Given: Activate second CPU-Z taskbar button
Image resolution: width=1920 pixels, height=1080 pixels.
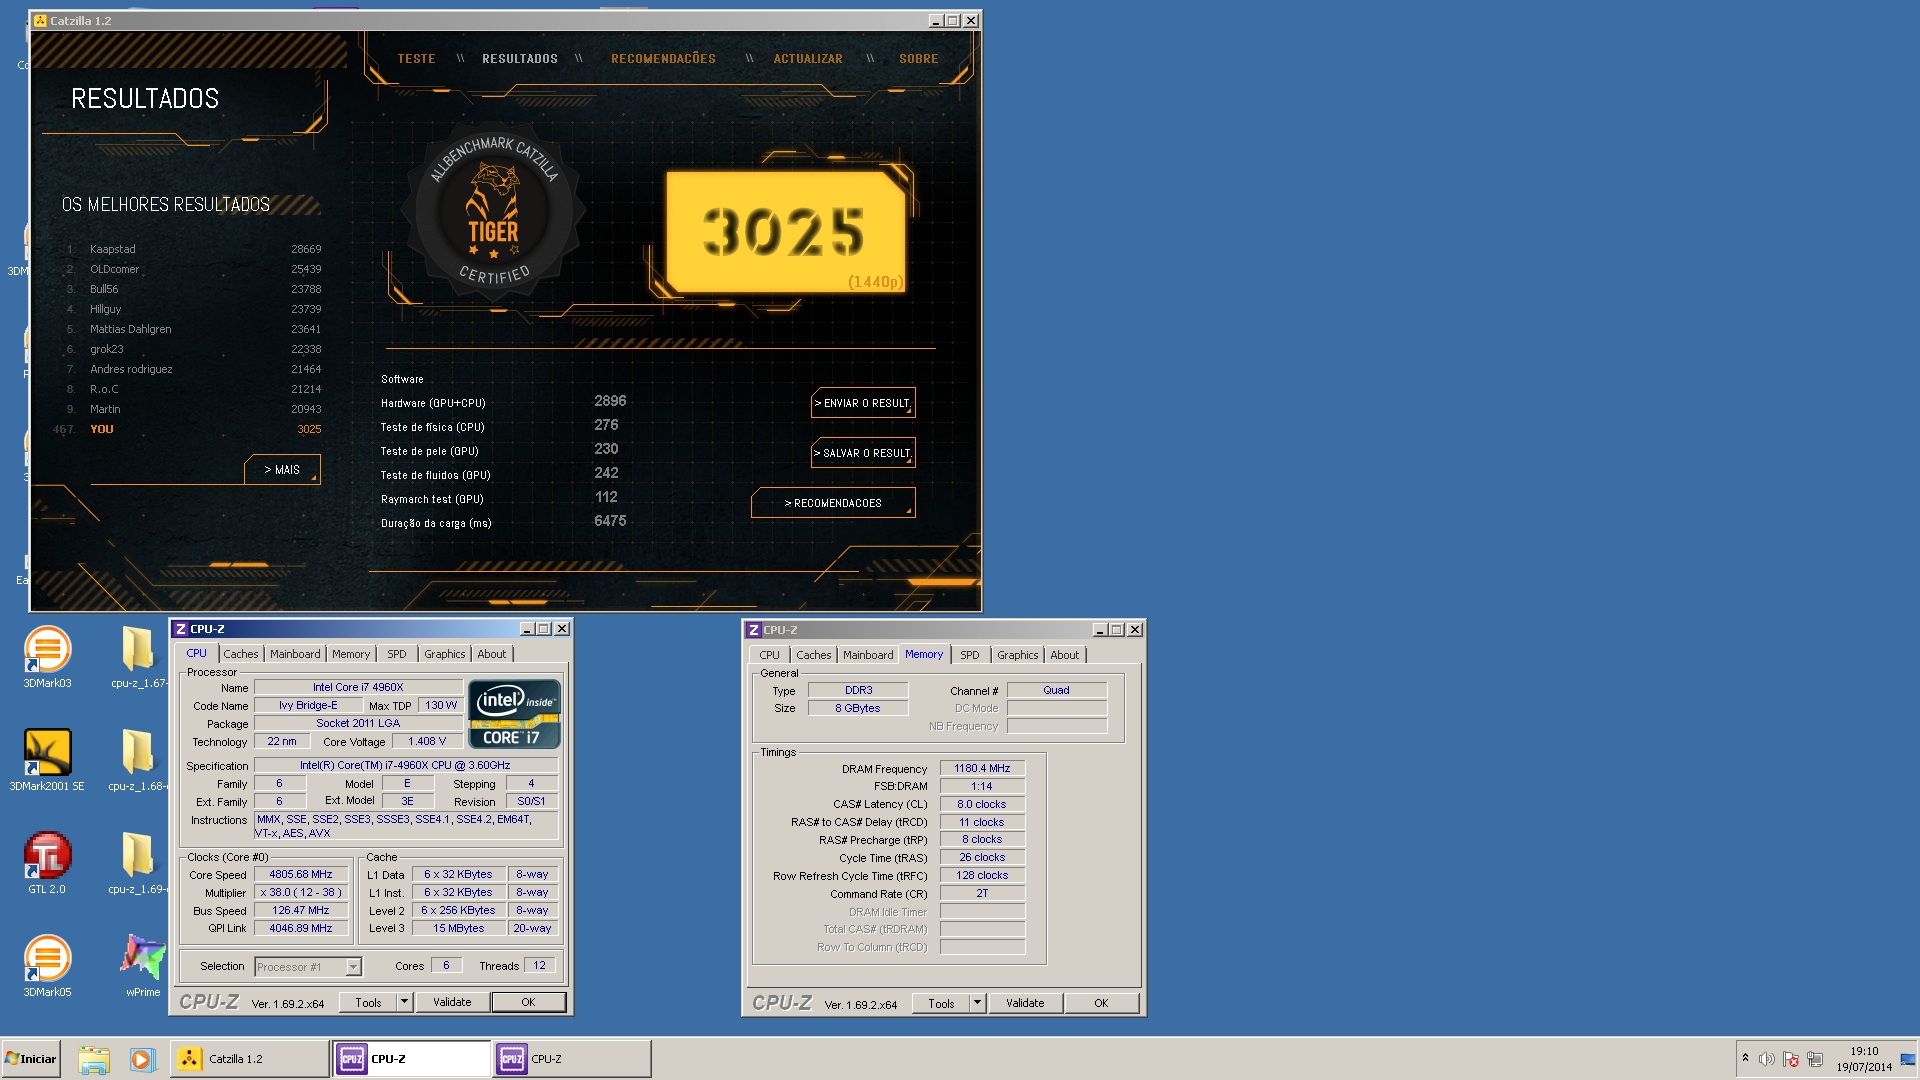Looking at the screenshot, I should point(572,1059).
